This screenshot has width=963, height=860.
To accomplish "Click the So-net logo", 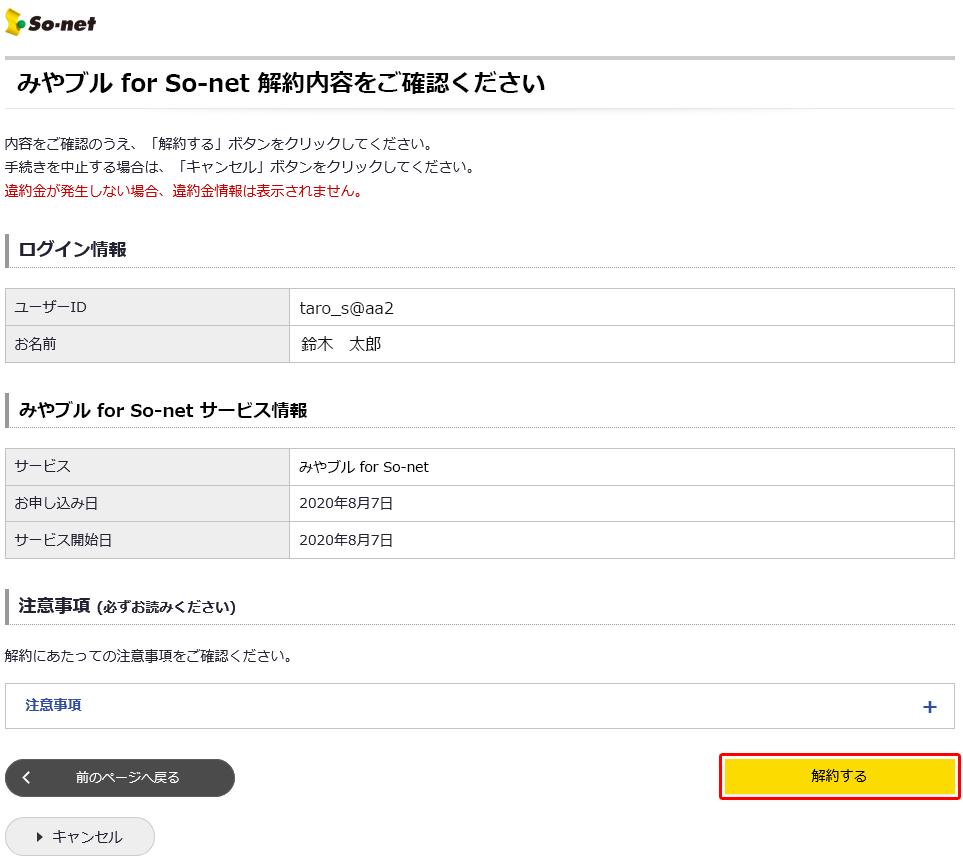I will (x=51, y=23).
